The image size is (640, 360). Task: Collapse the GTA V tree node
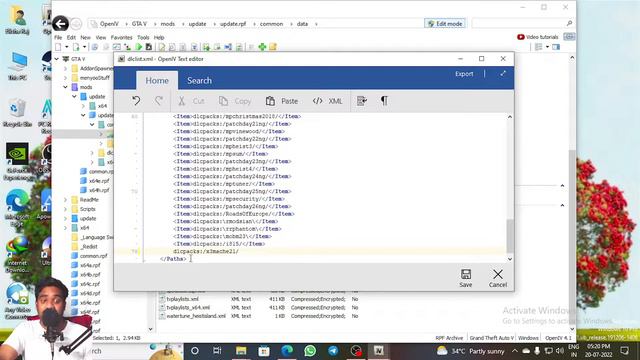[57, 59]
